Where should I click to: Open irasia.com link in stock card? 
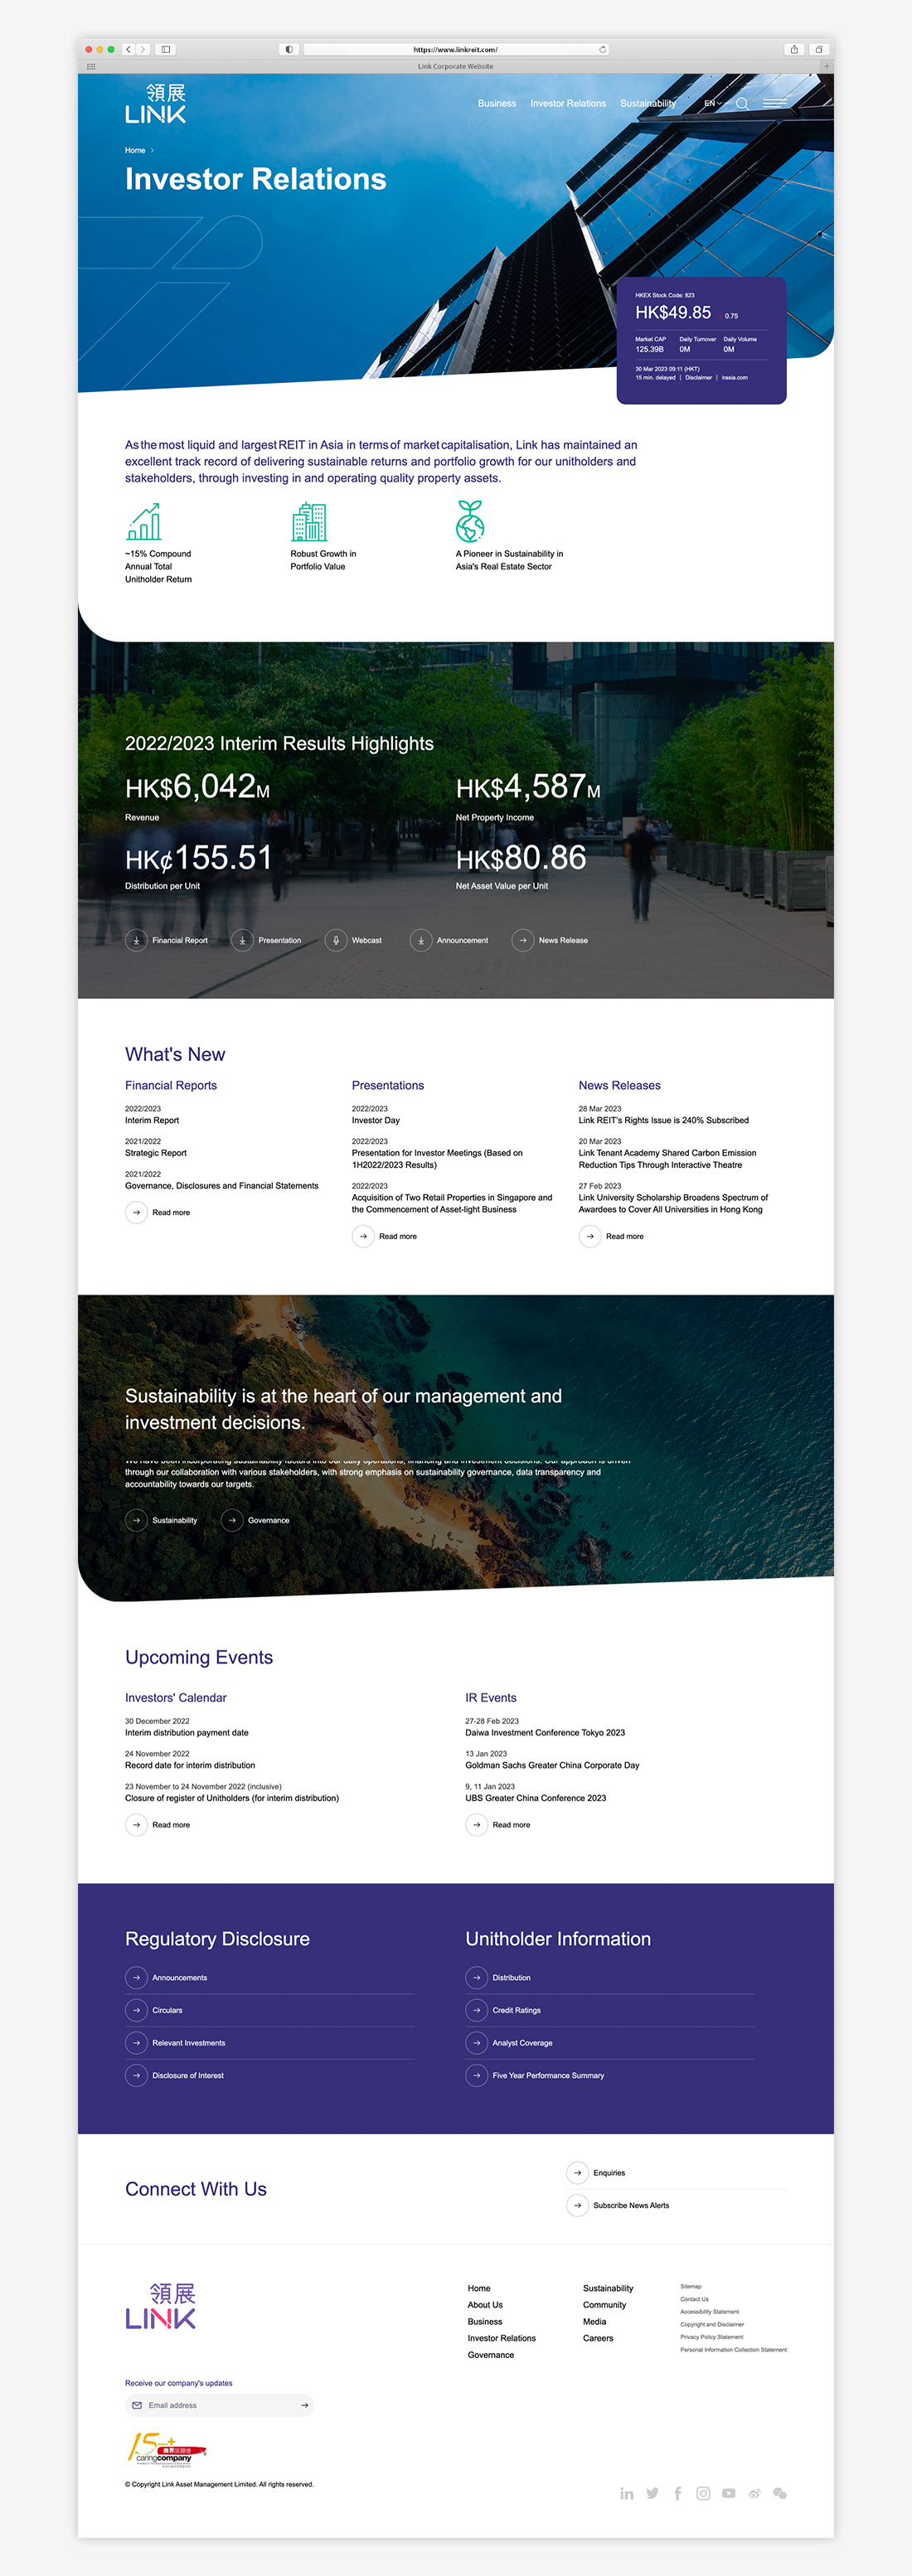735,378
